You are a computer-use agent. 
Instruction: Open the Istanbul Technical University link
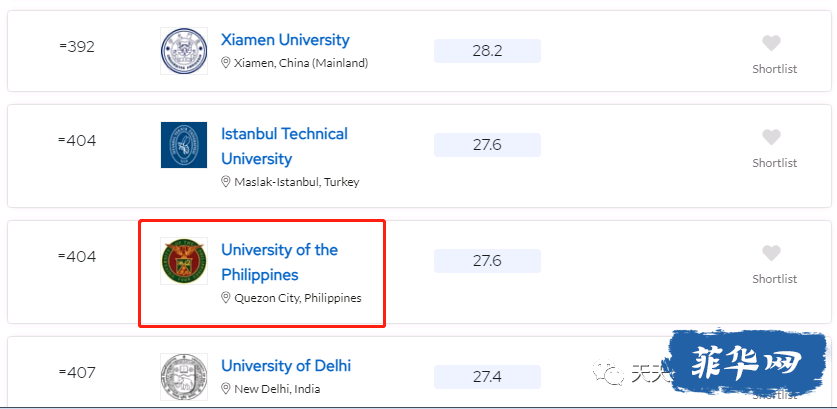(285, 146)
